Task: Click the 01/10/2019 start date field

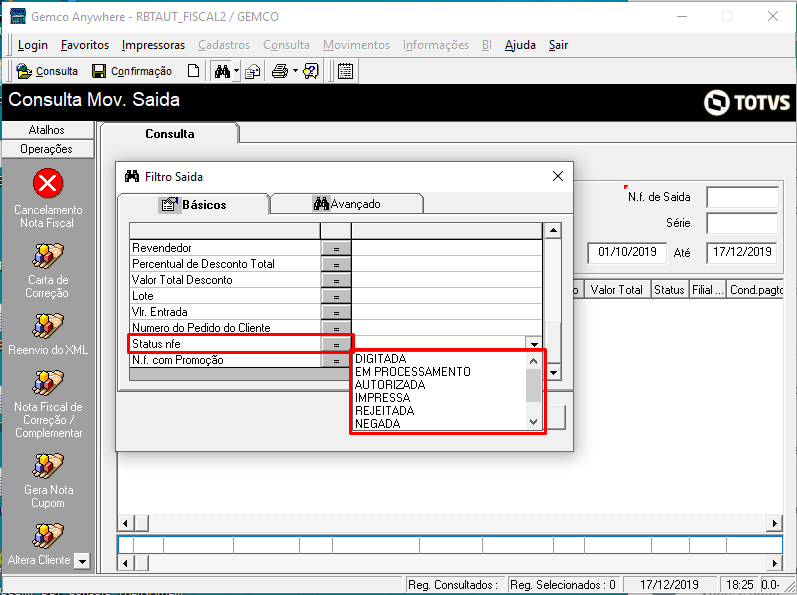Action: click(x=627, y=252)
